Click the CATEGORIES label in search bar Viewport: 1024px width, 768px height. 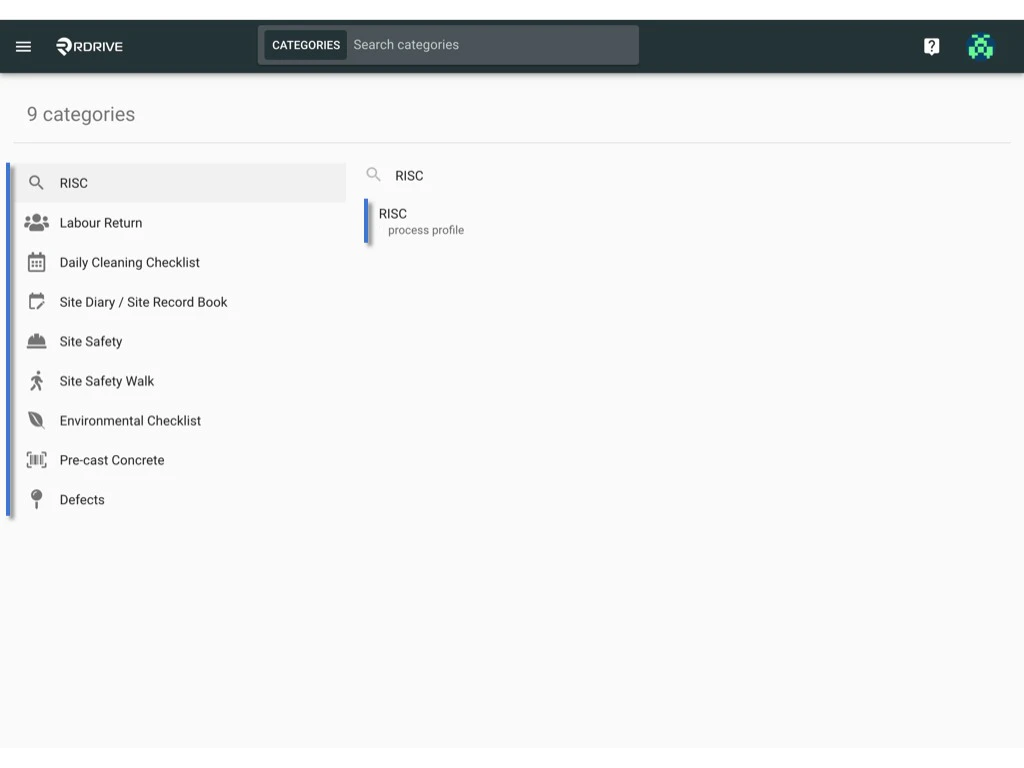(x=305, y=44)
